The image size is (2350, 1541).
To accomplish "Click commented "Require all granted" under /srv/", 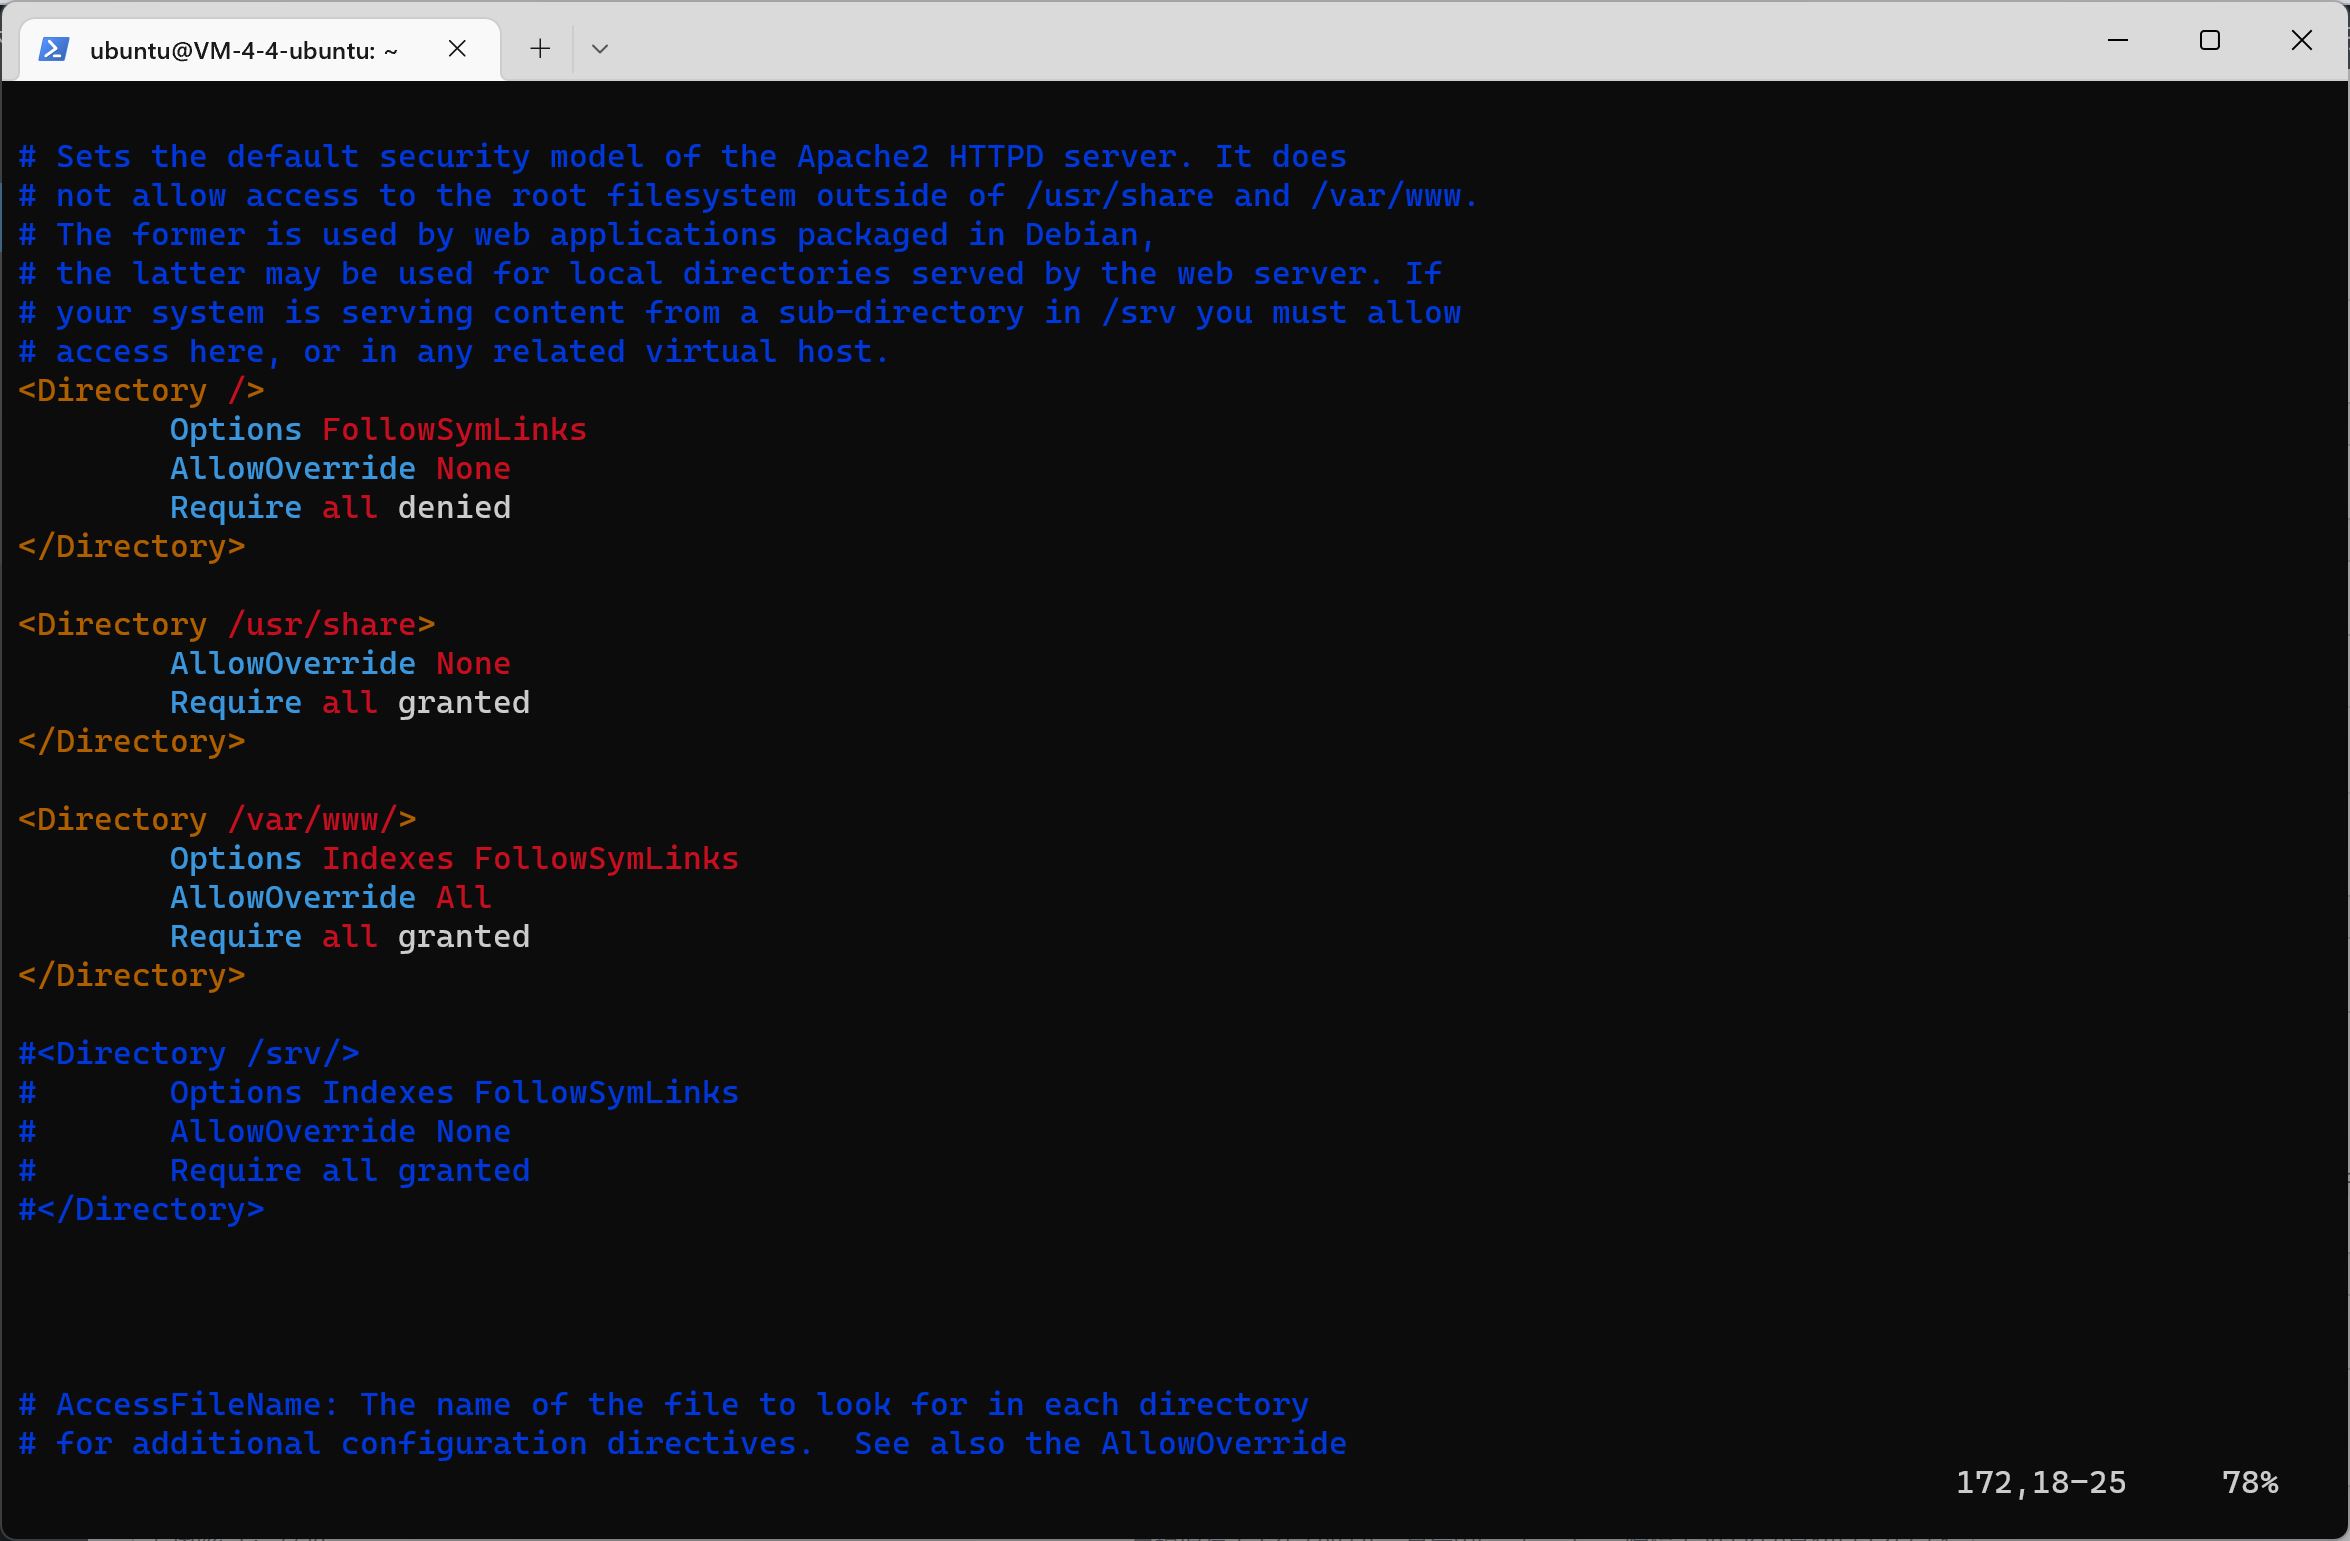I will (x=350, y=1170).
